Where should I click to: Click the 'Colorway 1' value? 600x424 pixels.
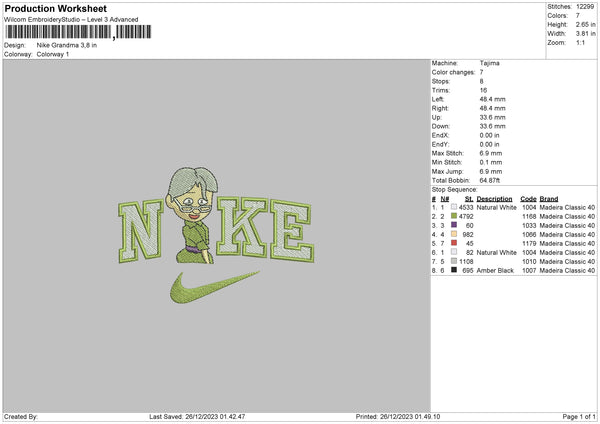(x=53, y=54)
